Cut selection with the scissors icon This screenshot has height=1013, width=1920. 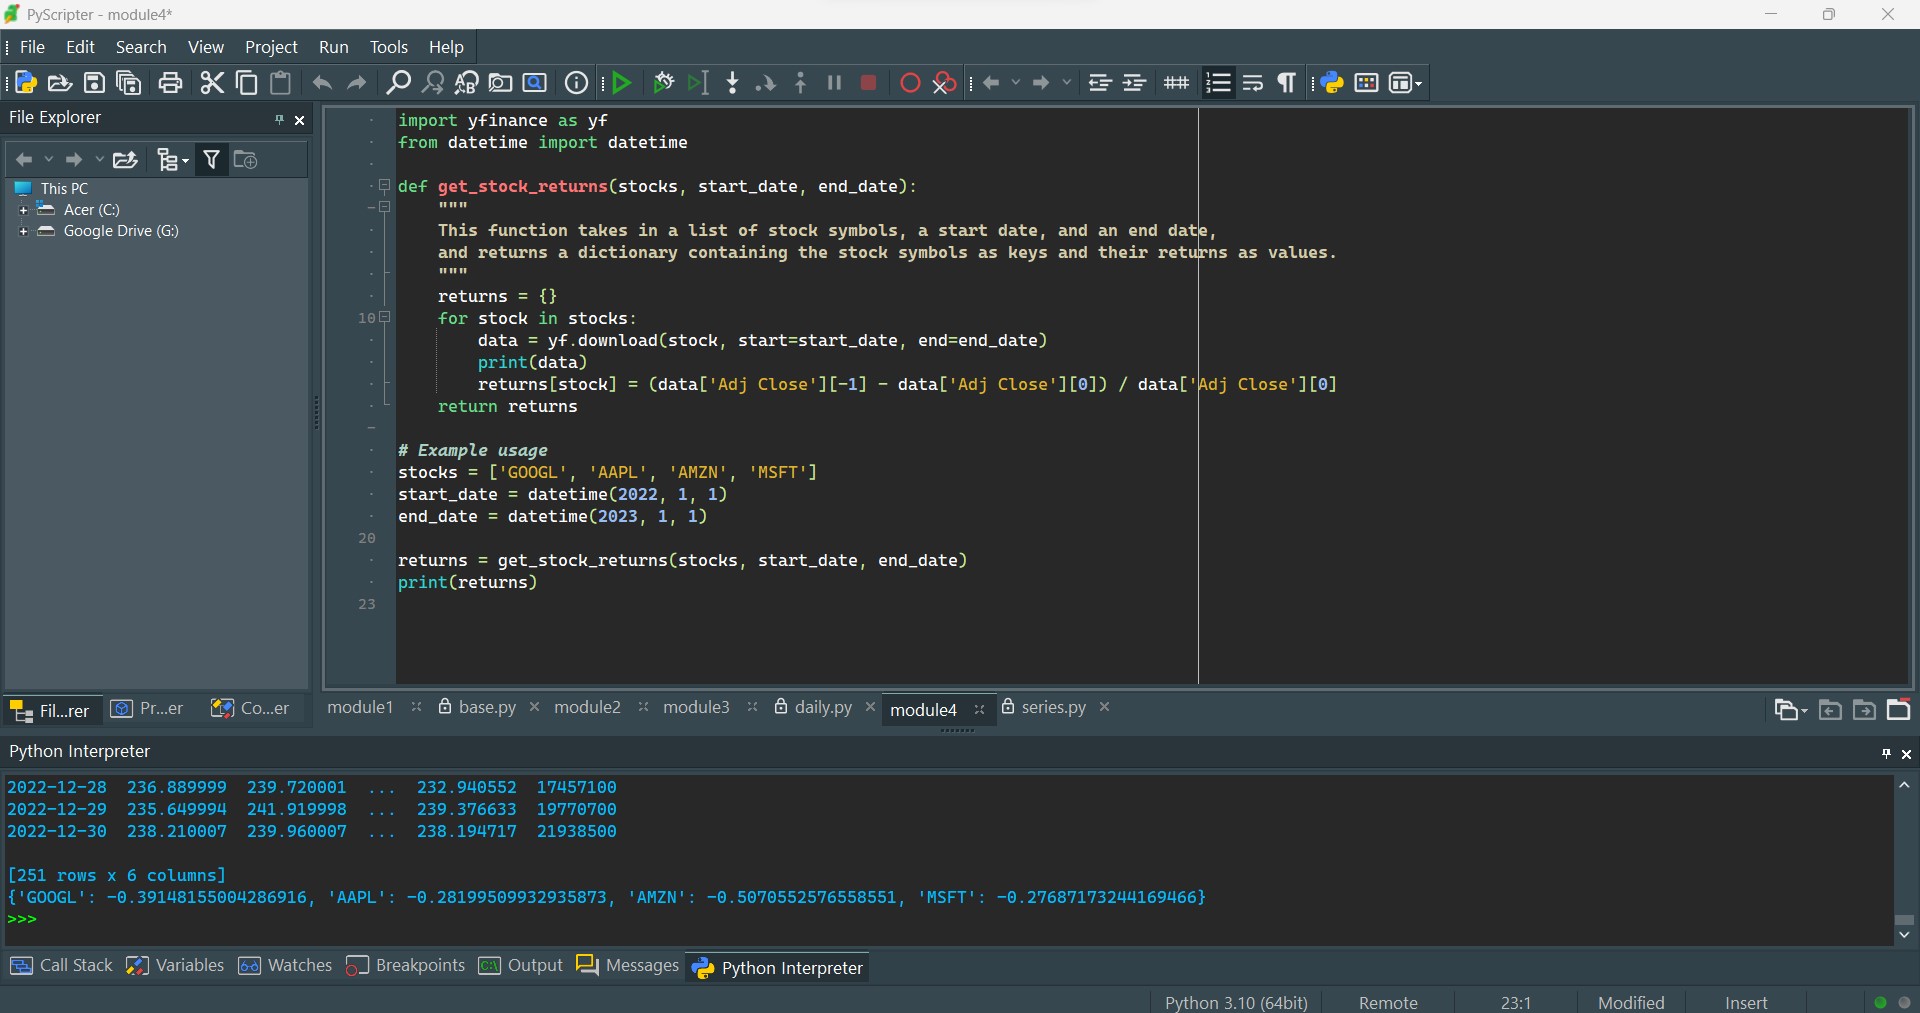coord(211,82)
